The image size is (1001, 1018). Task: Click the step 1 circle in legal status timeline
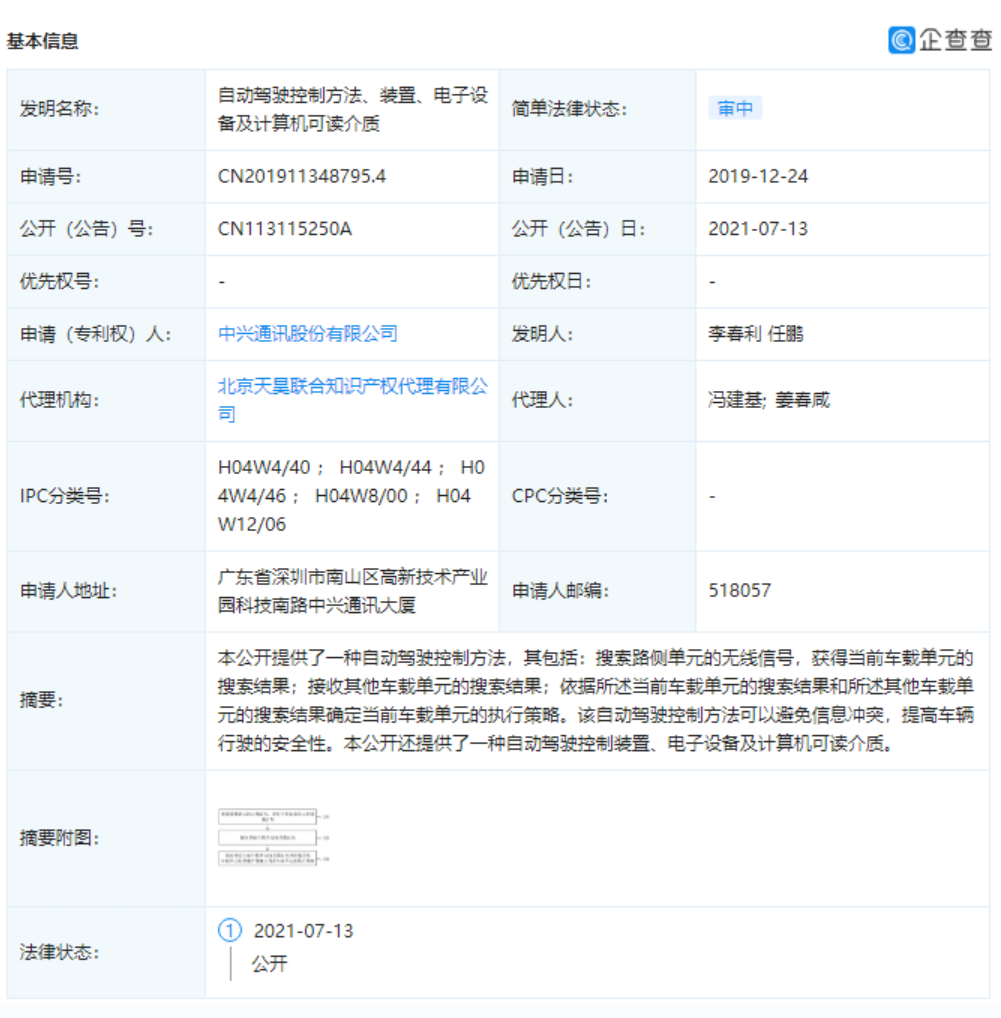(230, 930)
